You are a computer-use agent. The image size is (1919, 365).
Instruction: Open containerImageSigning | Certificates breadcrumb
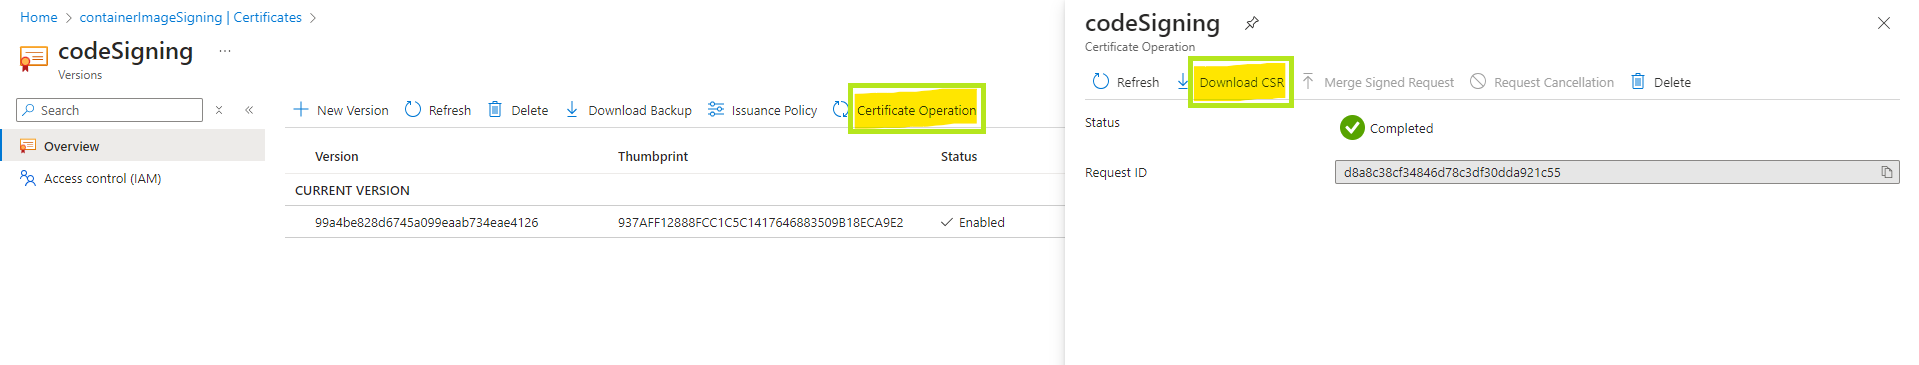click(190, 17)
